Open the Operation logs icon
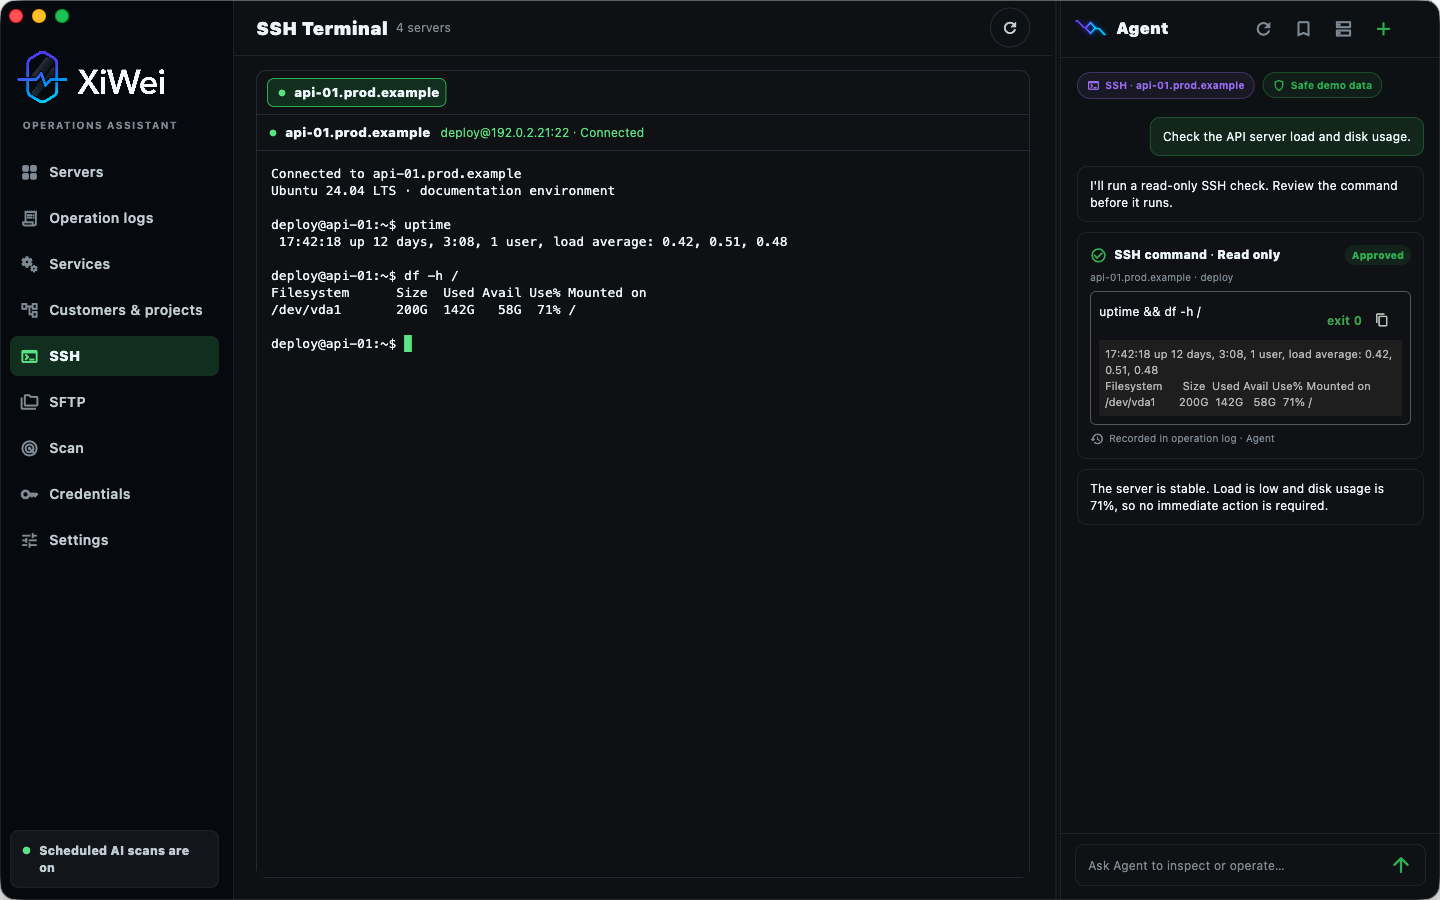 [30, 218]
